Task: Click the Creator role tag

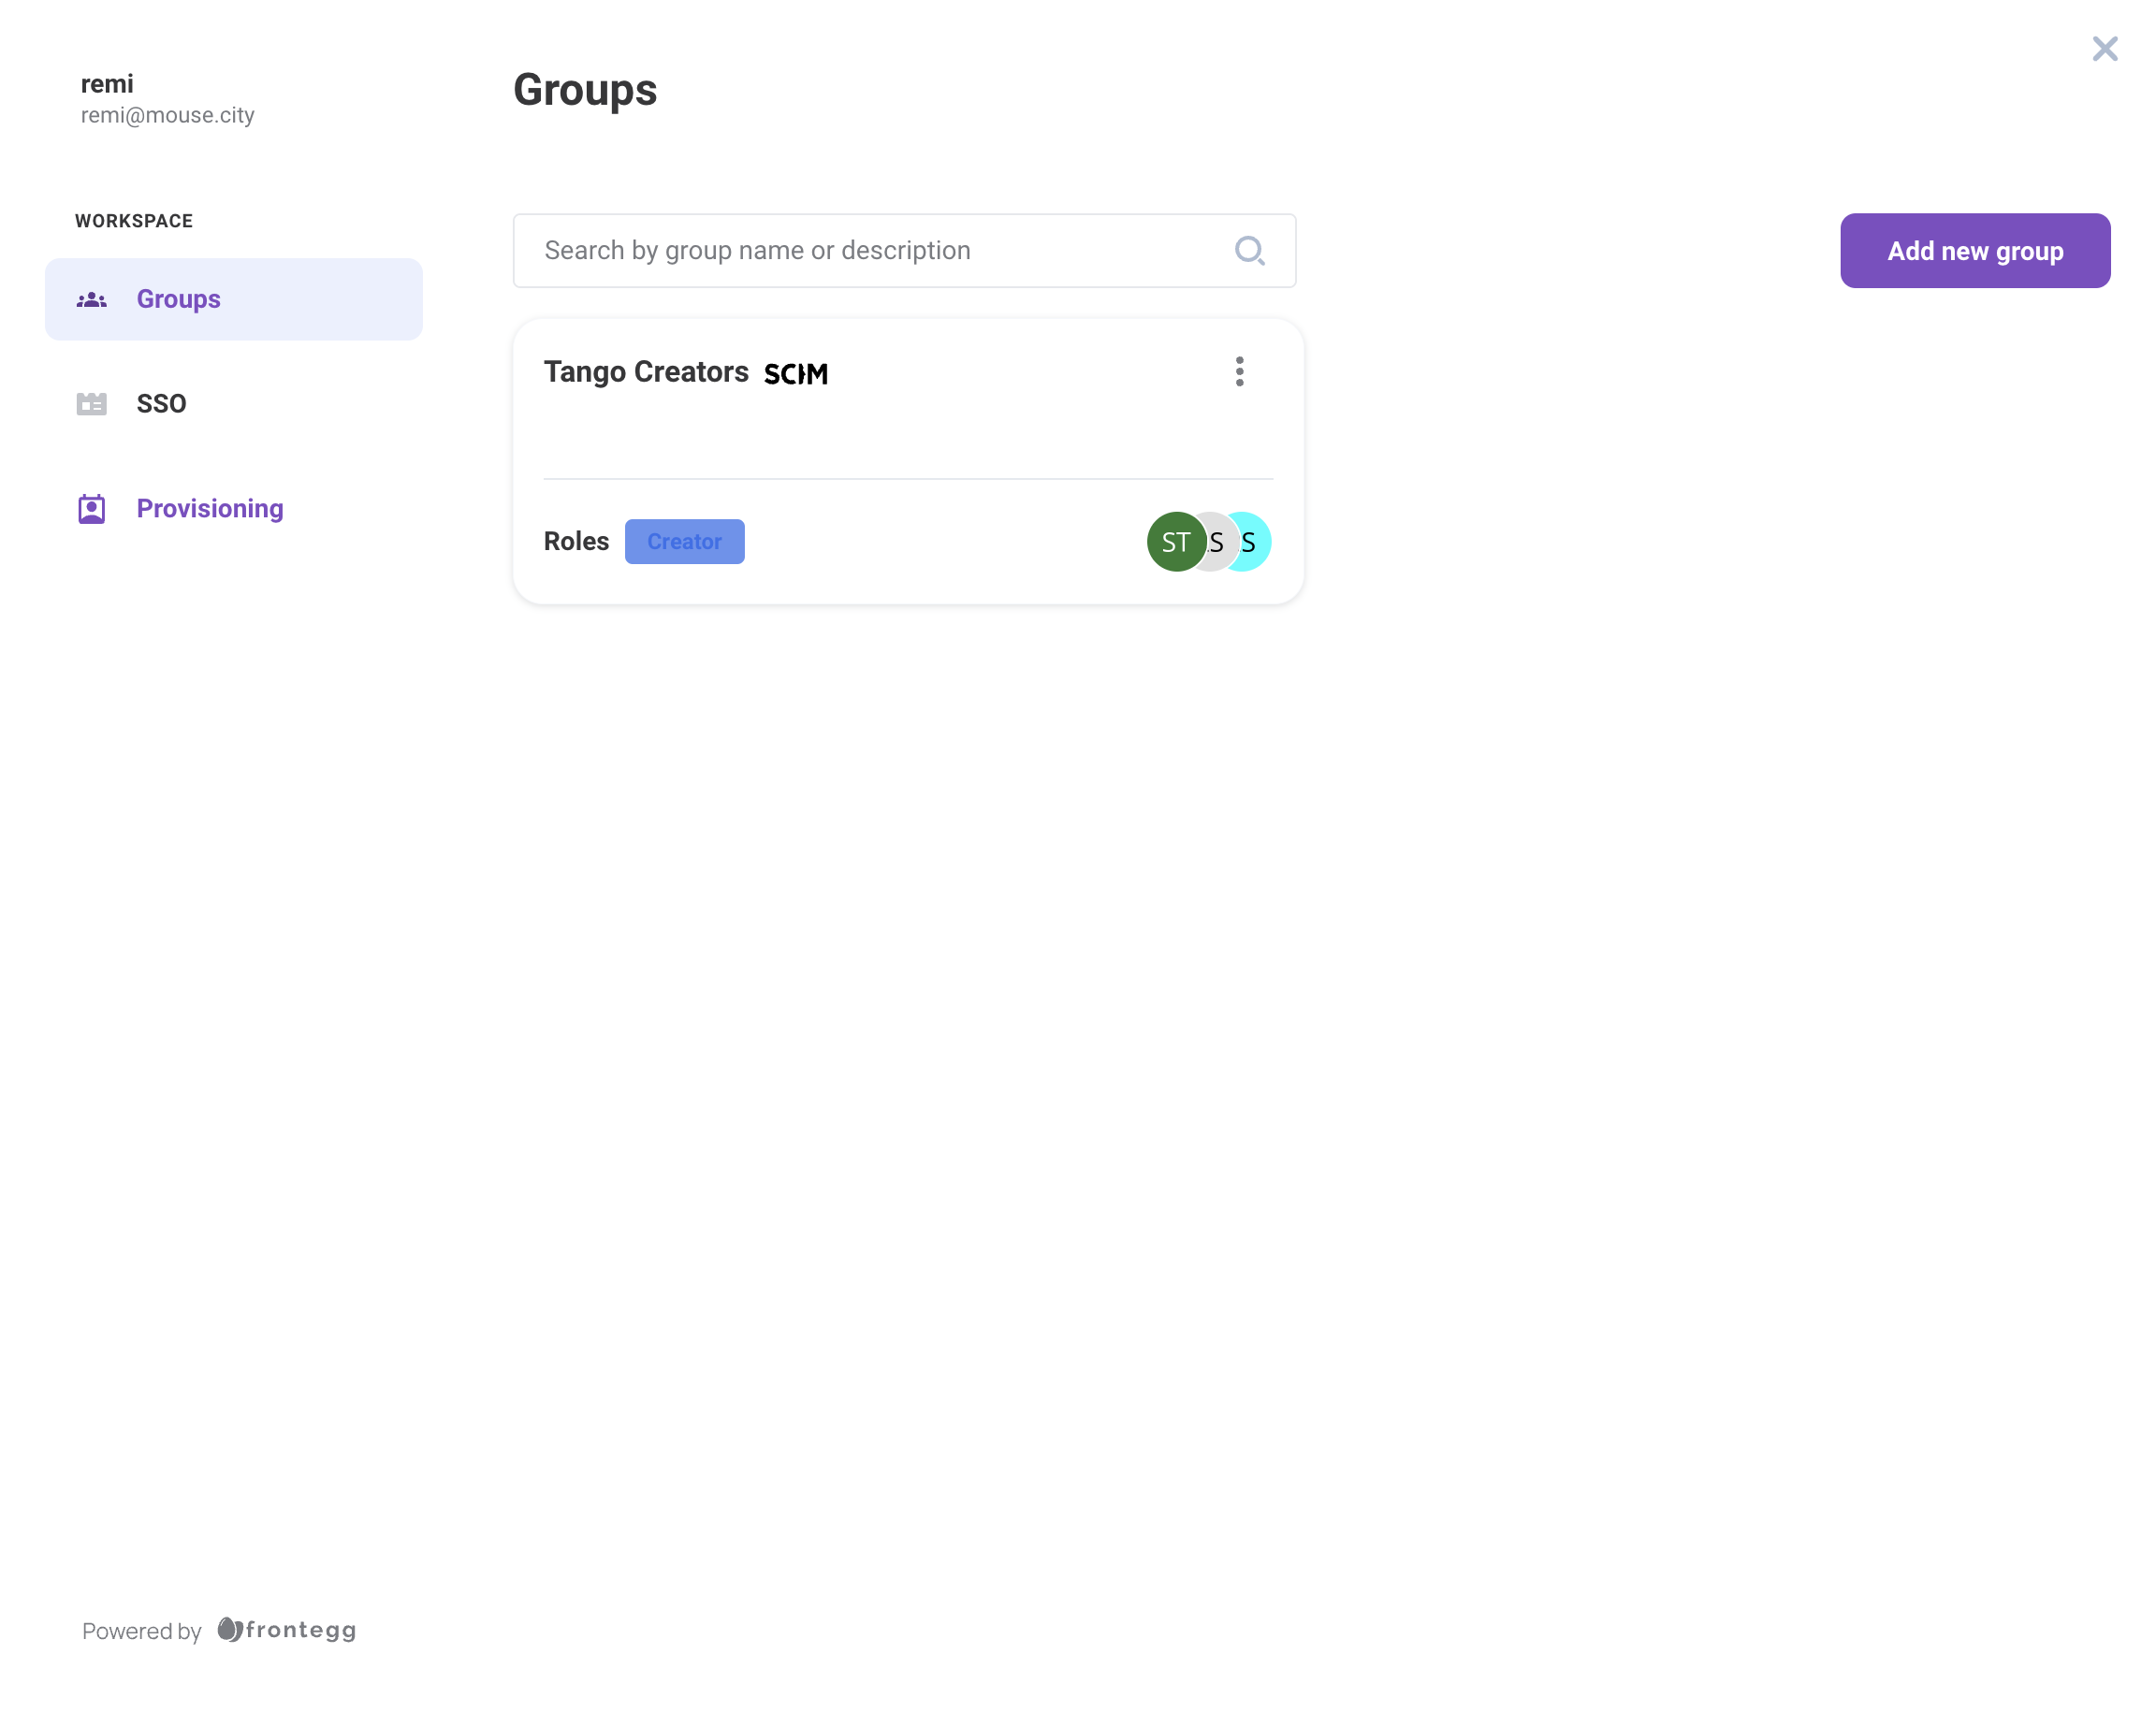Action: 684,541
